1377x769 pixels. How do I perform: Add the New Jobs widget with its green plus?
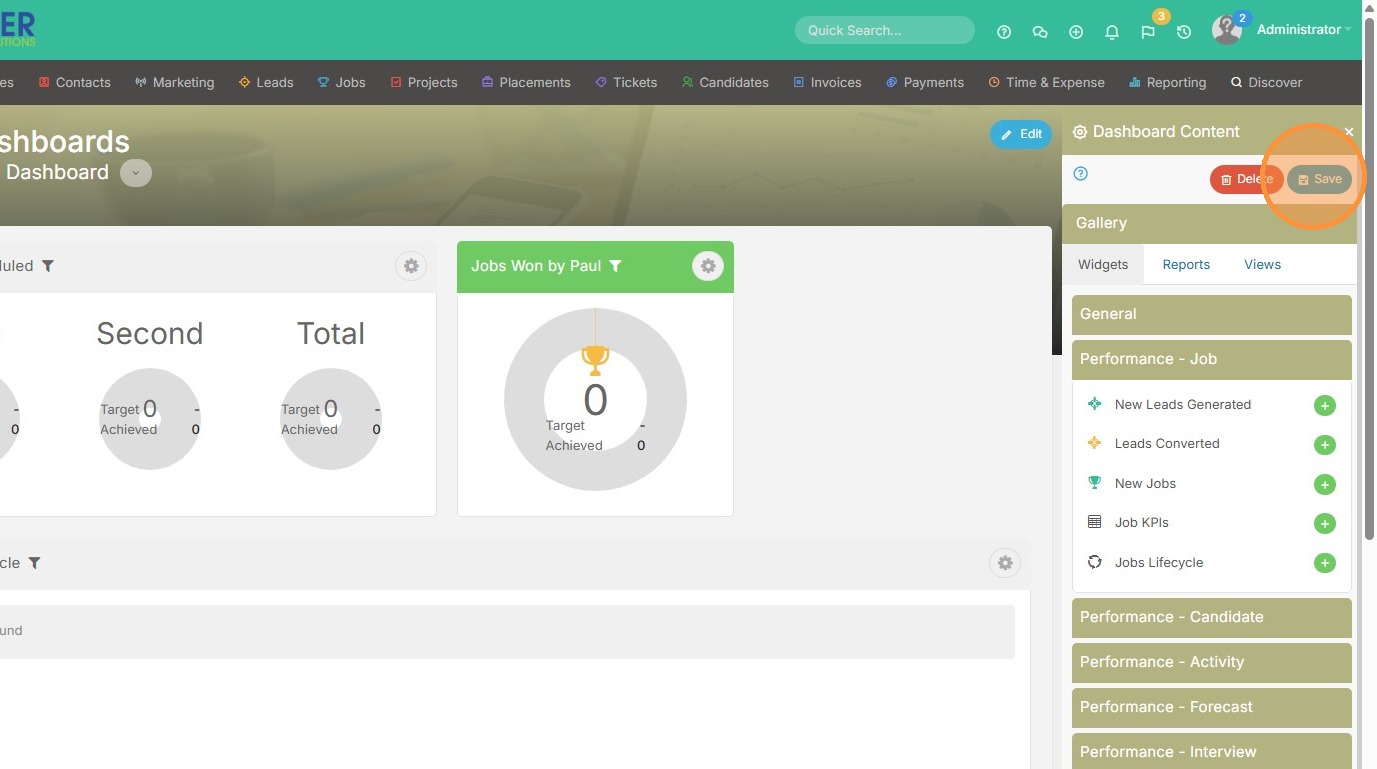[1325, 485]
